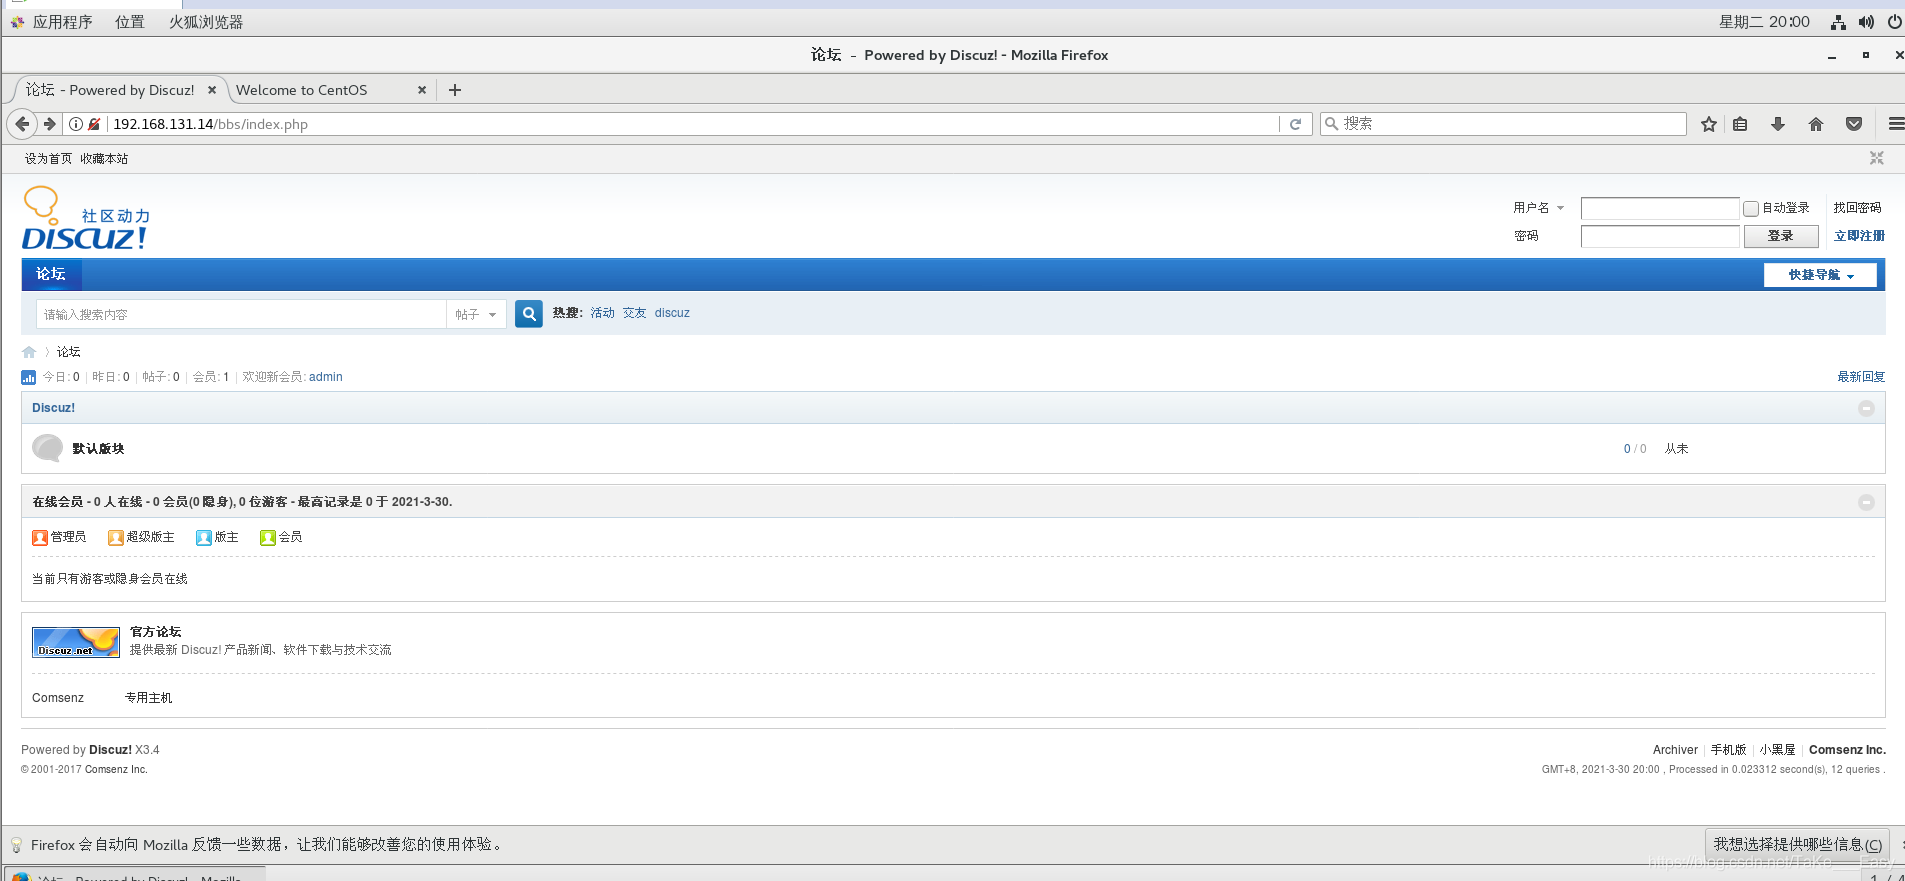Viewport: 1905px width, 881px height.
Task: Close the header toolbar toggle icon
Action: pyautogui.click(x=1877, y=158)
